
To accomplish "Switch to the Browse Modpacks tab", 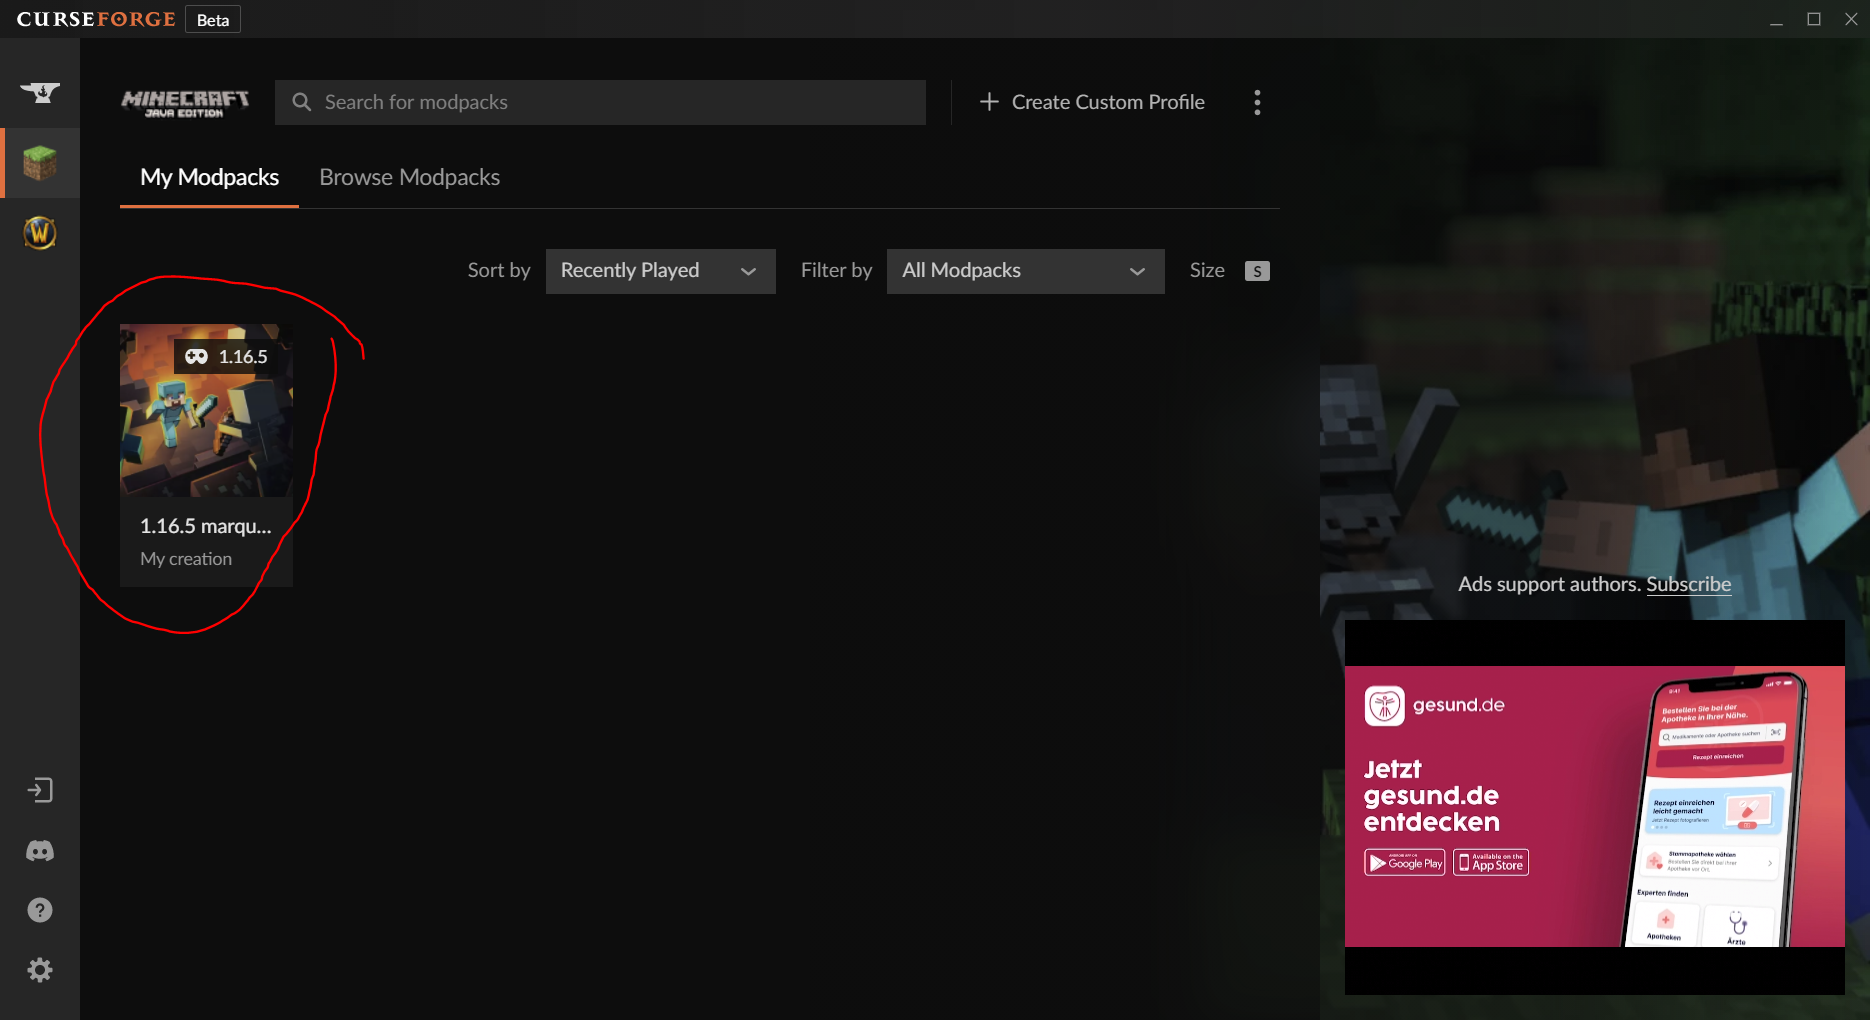I will [x=409, y=177].
